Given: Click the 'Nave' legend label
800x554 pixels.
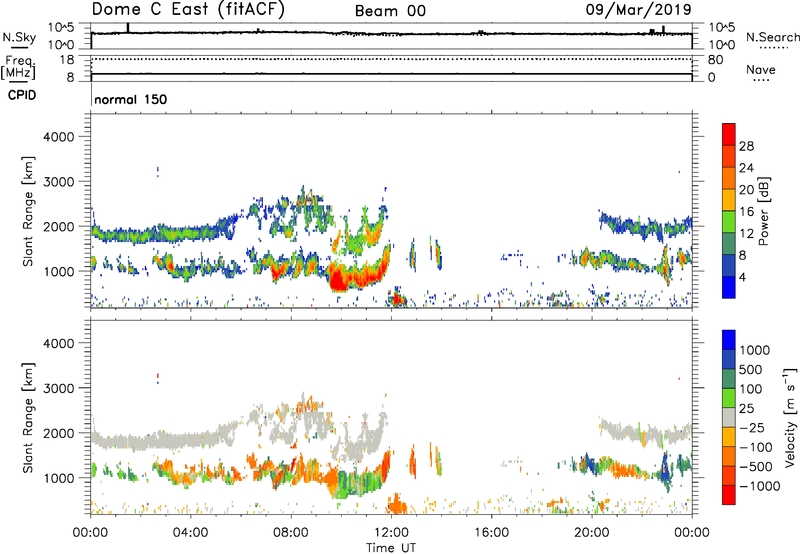Looking at the screenshot, I should point(761,69).
